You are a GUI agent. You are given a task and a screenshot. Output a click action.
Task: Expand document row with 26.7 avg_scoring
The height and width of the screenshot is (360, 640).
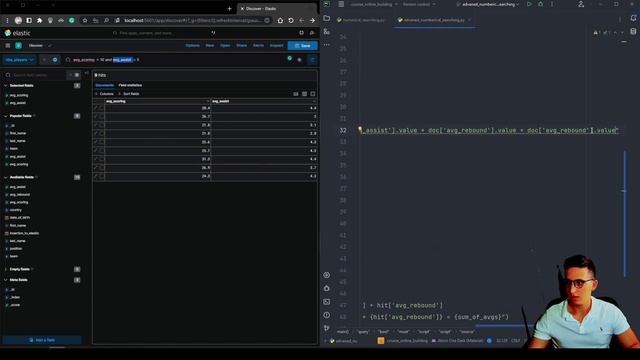pyautogui.click(x=96, y=117)
